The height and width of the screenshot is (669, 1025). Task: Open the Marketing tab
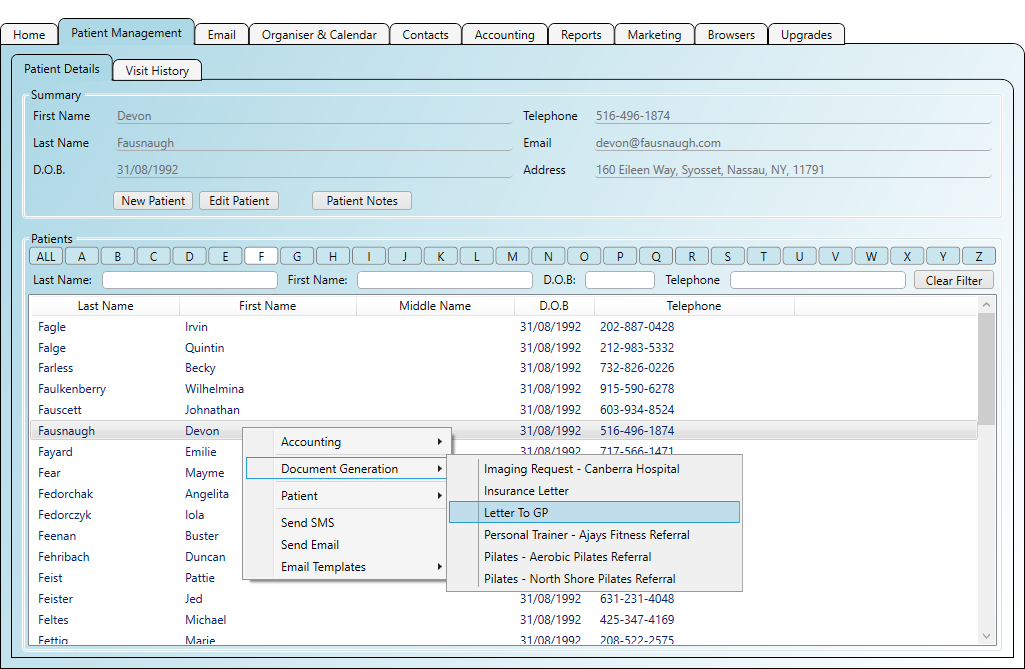(x=654, y=33)
